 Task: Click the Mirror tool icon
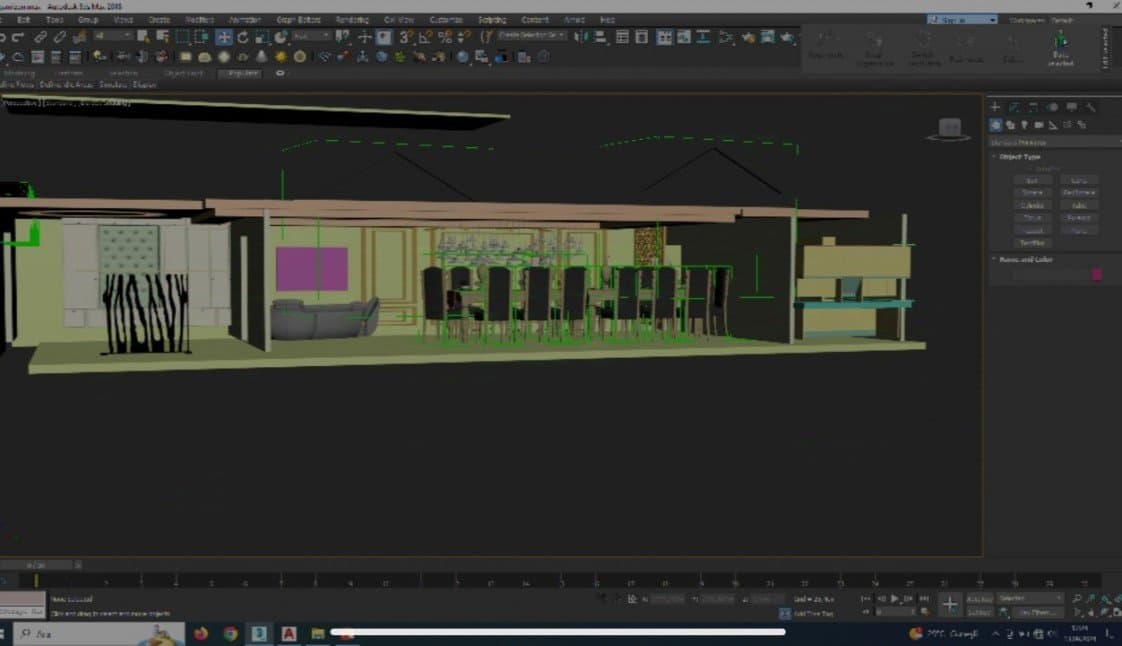tap(580, 37)
